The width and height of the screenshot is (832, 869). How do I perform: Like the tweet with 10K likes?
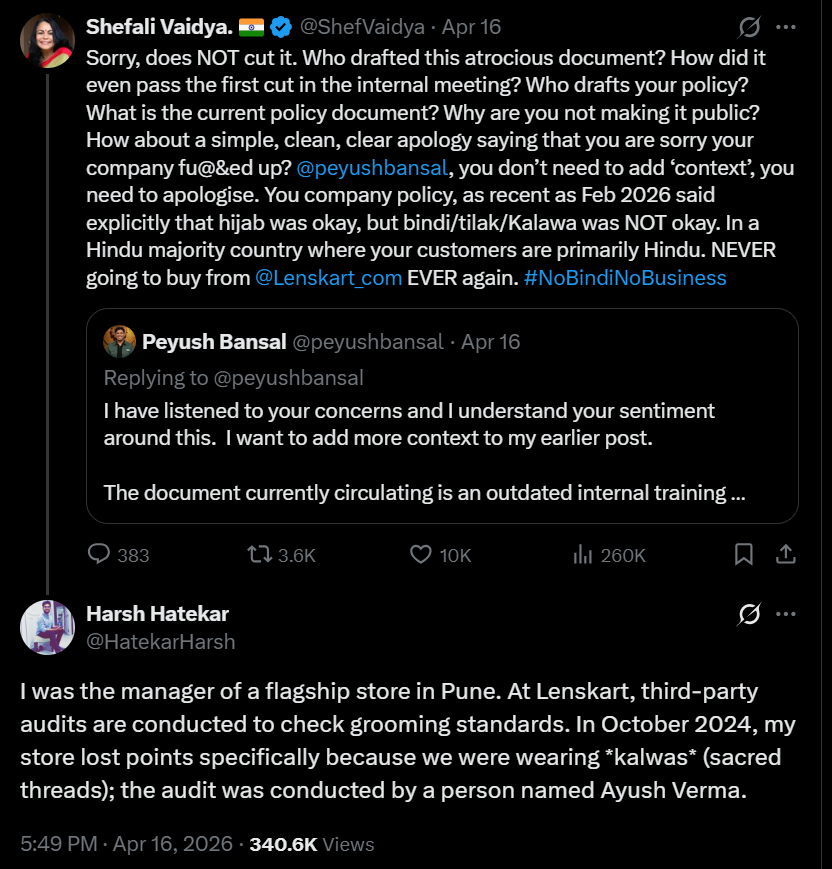(421, 554)
